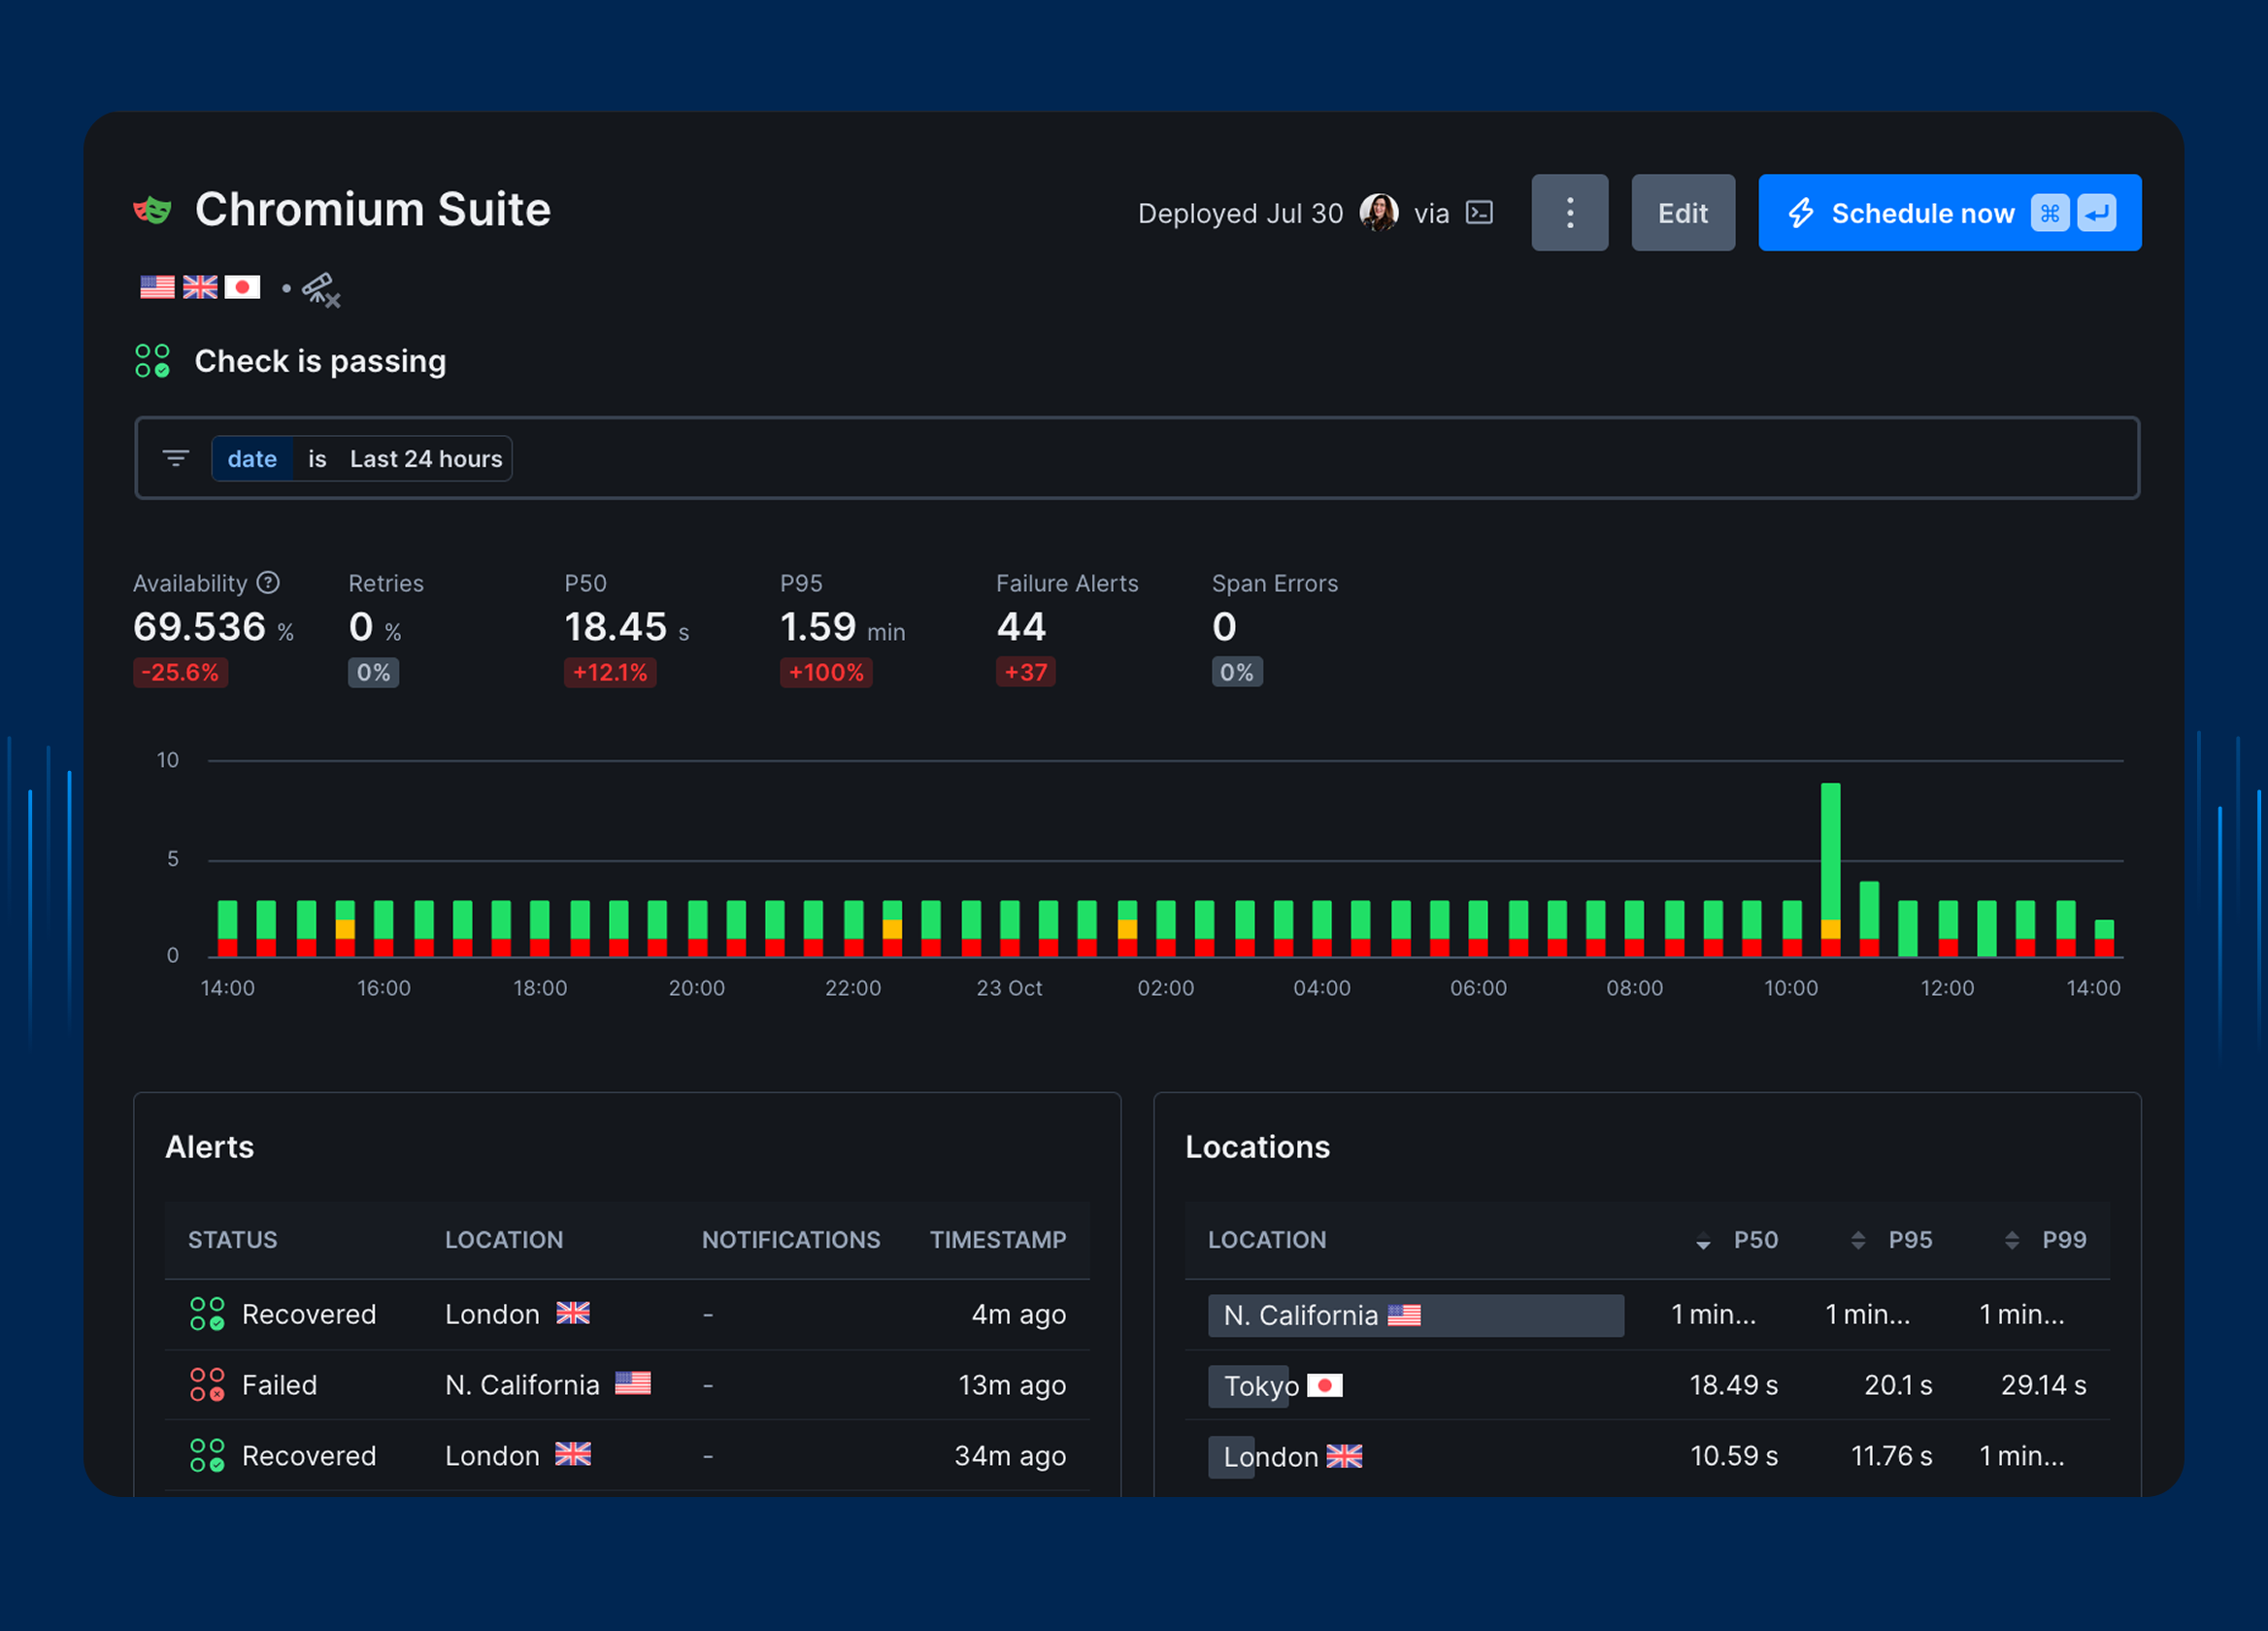
Task: Select the N. California row in Locations
Action: pos(1415,1315)
